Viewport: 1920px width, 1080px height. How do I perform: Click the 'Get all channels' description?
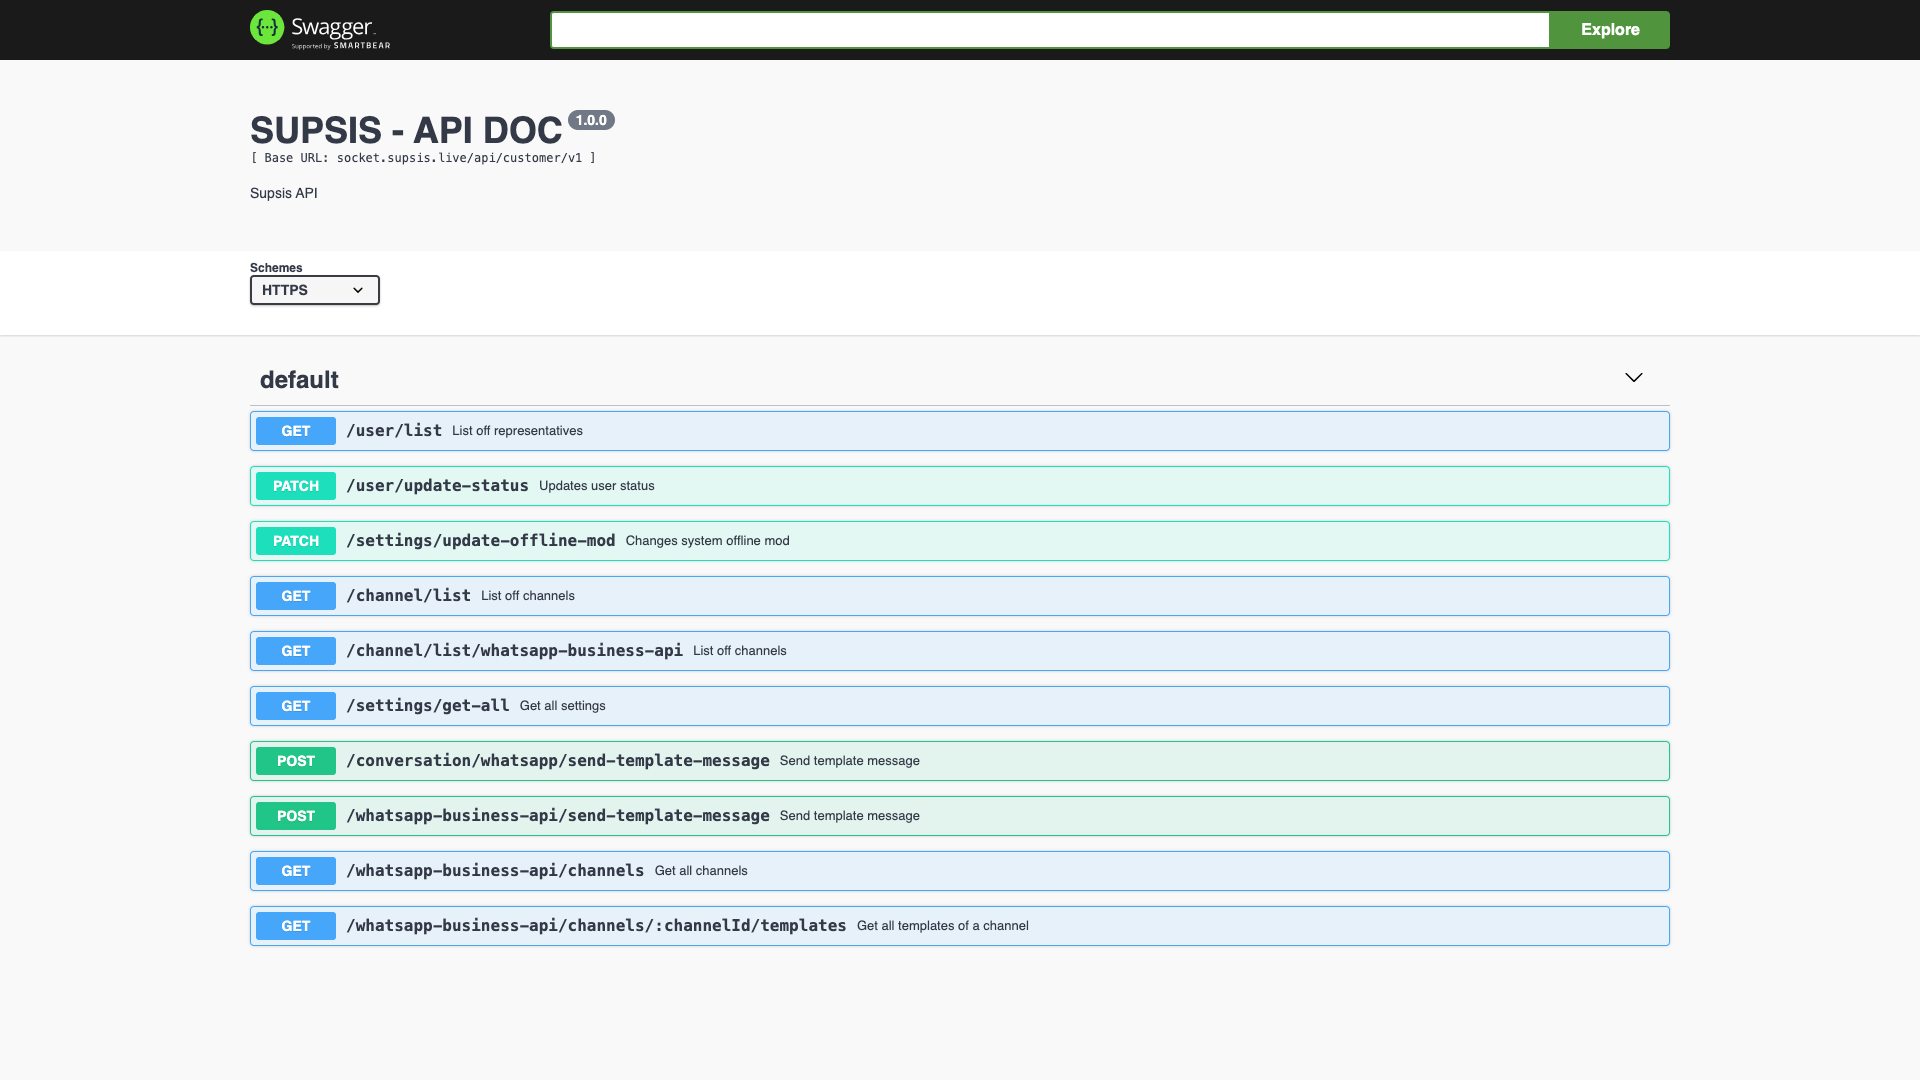point(701,871)
